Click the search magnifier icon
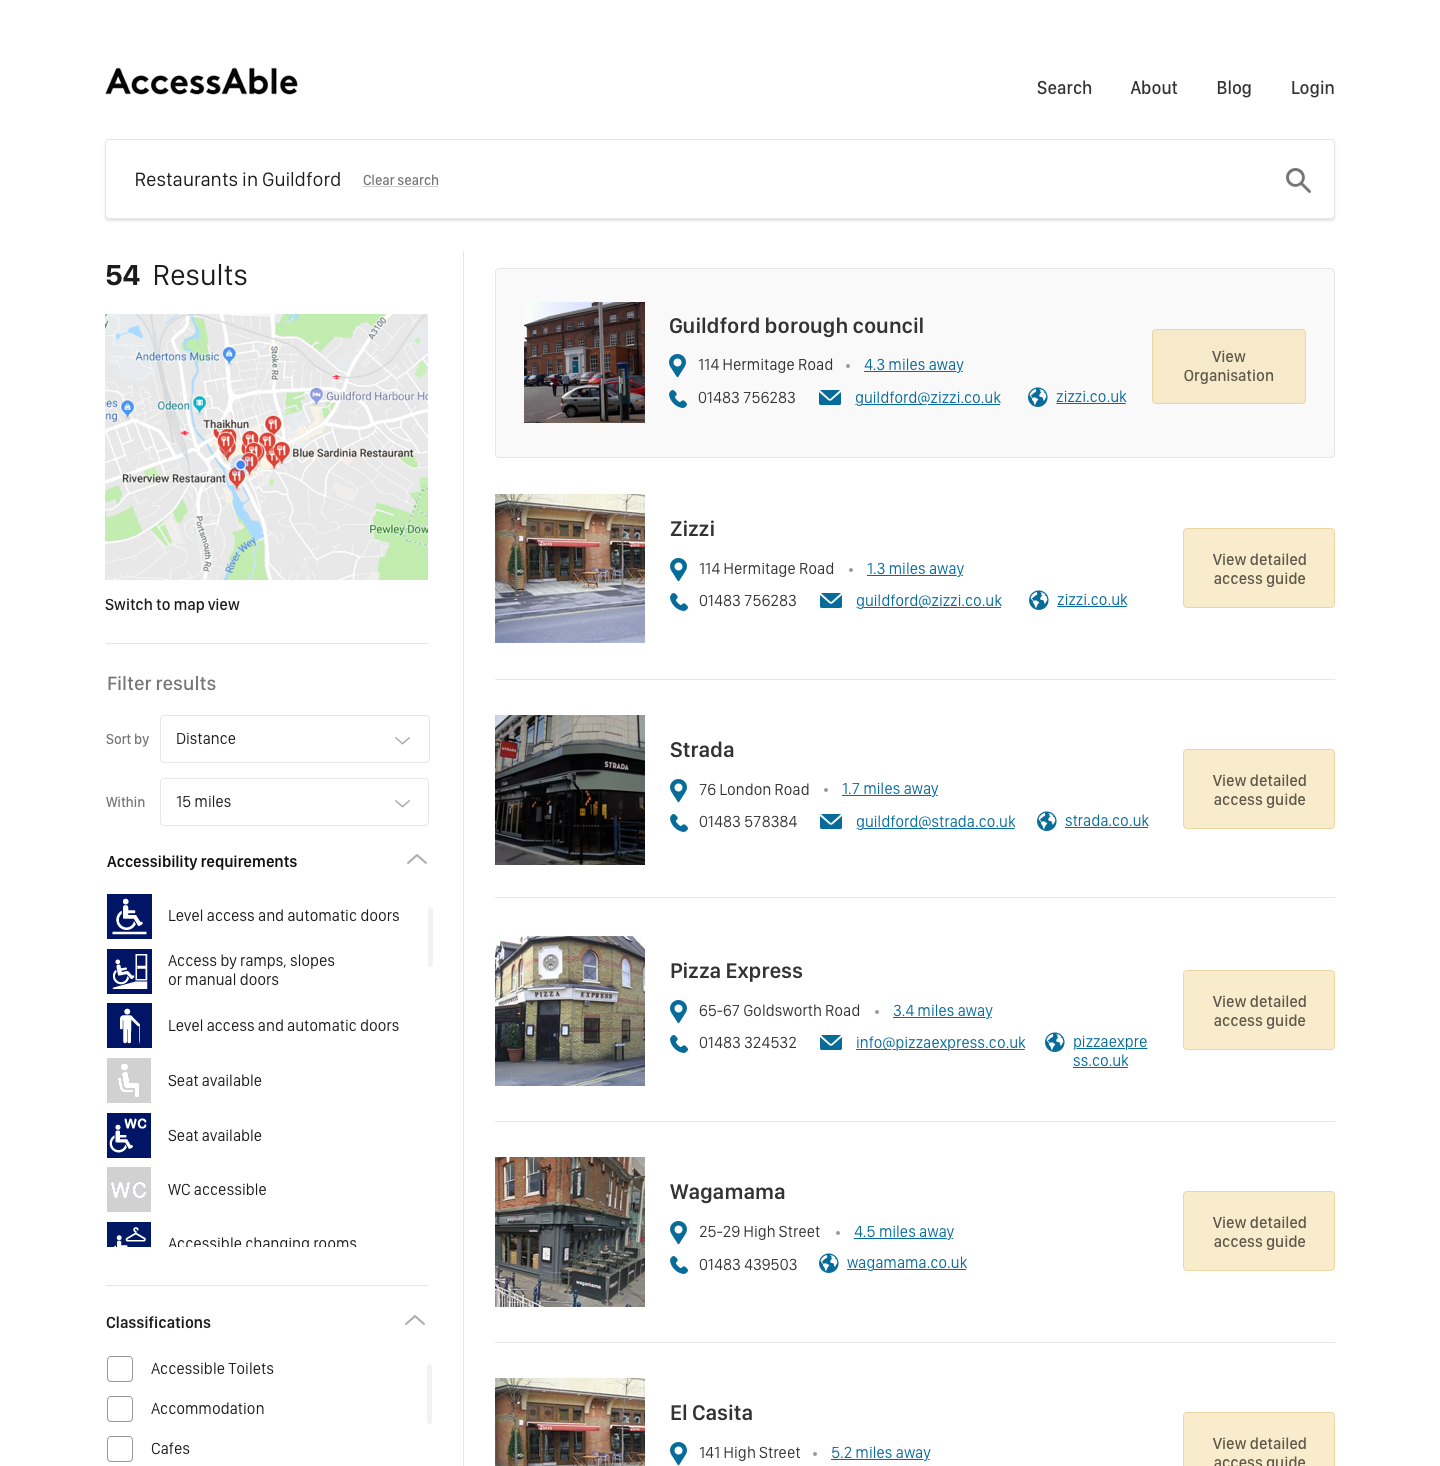1440x1466 pixels. point(1298,180)
